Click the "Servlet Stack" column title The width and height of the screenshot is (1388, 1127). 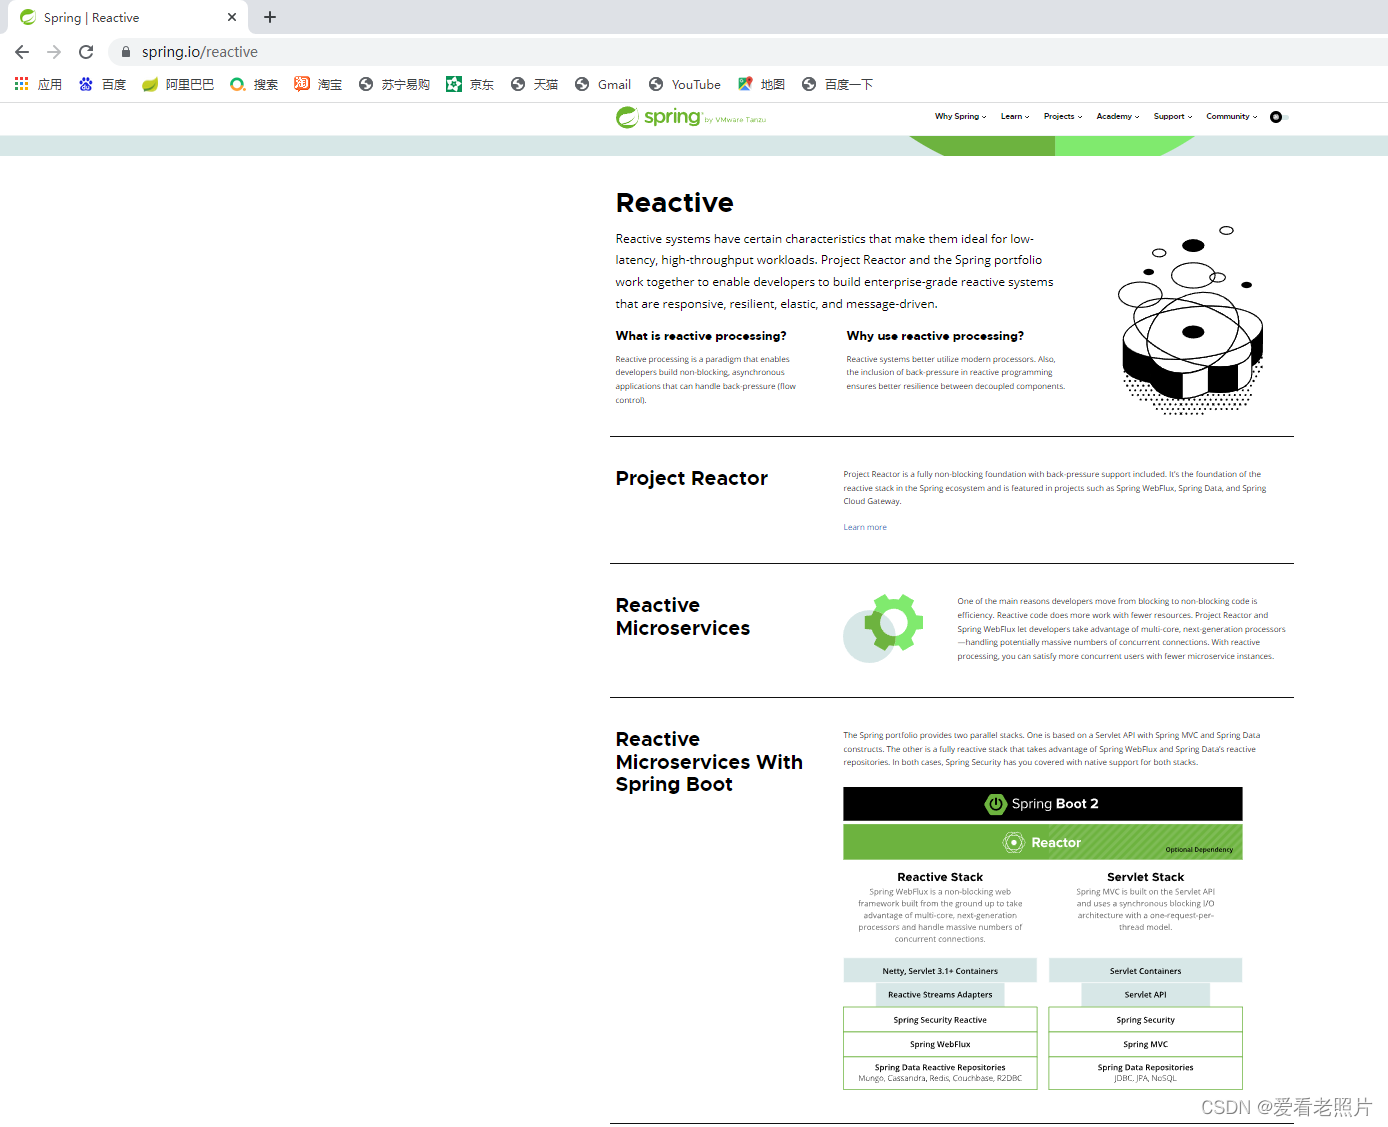(x=1146, y=877)
